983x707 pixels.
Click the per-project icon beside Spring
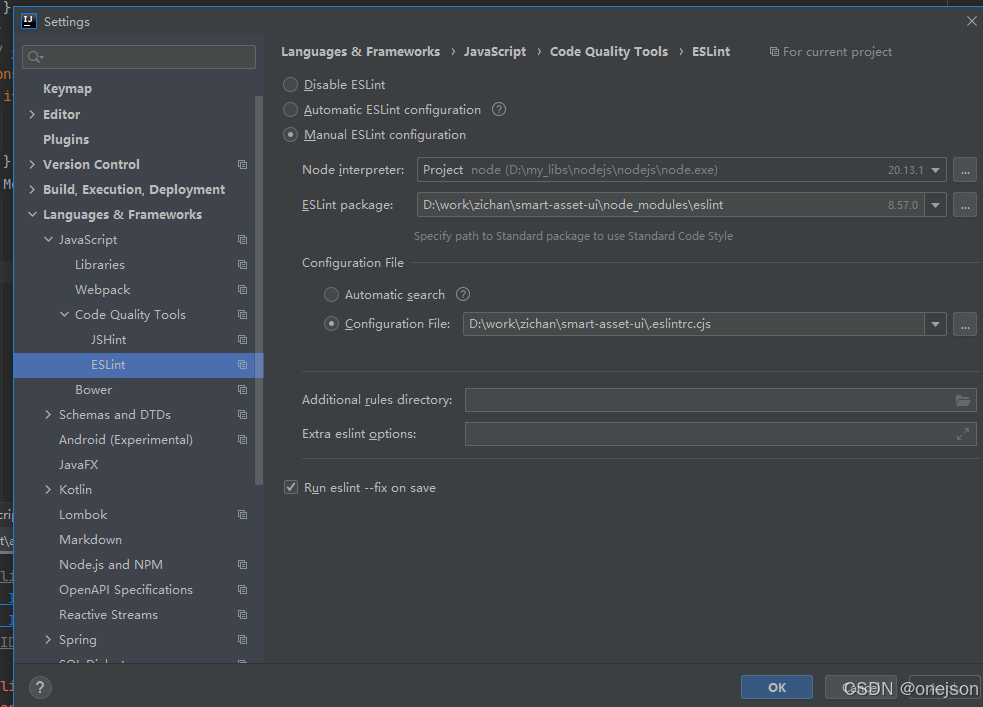point(243,640)
